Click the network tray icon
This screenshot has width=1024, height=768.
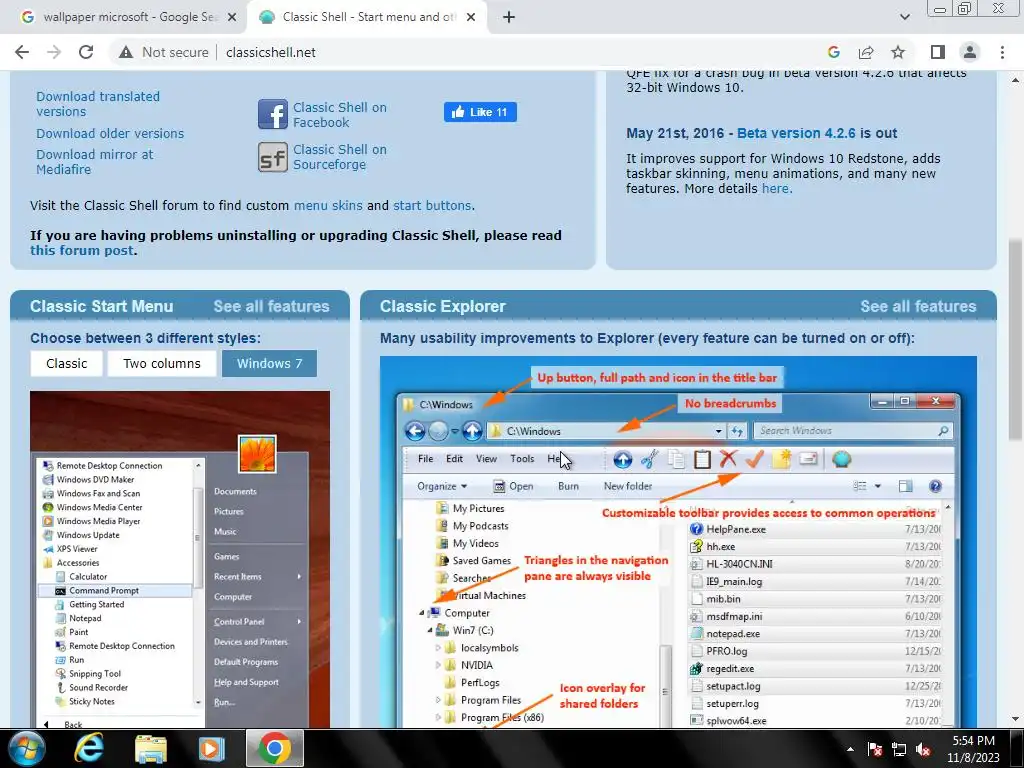(899, 749)
